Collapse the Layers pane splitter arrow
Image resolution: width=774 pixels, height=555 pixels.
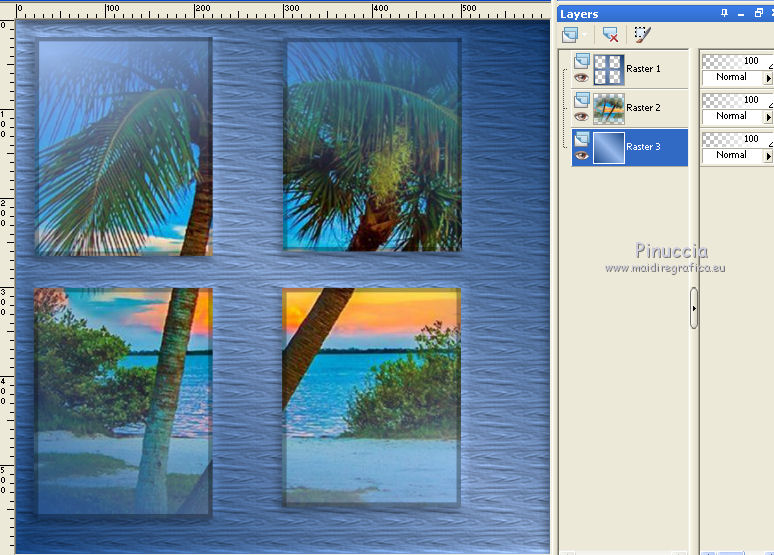tap(694, 308)
